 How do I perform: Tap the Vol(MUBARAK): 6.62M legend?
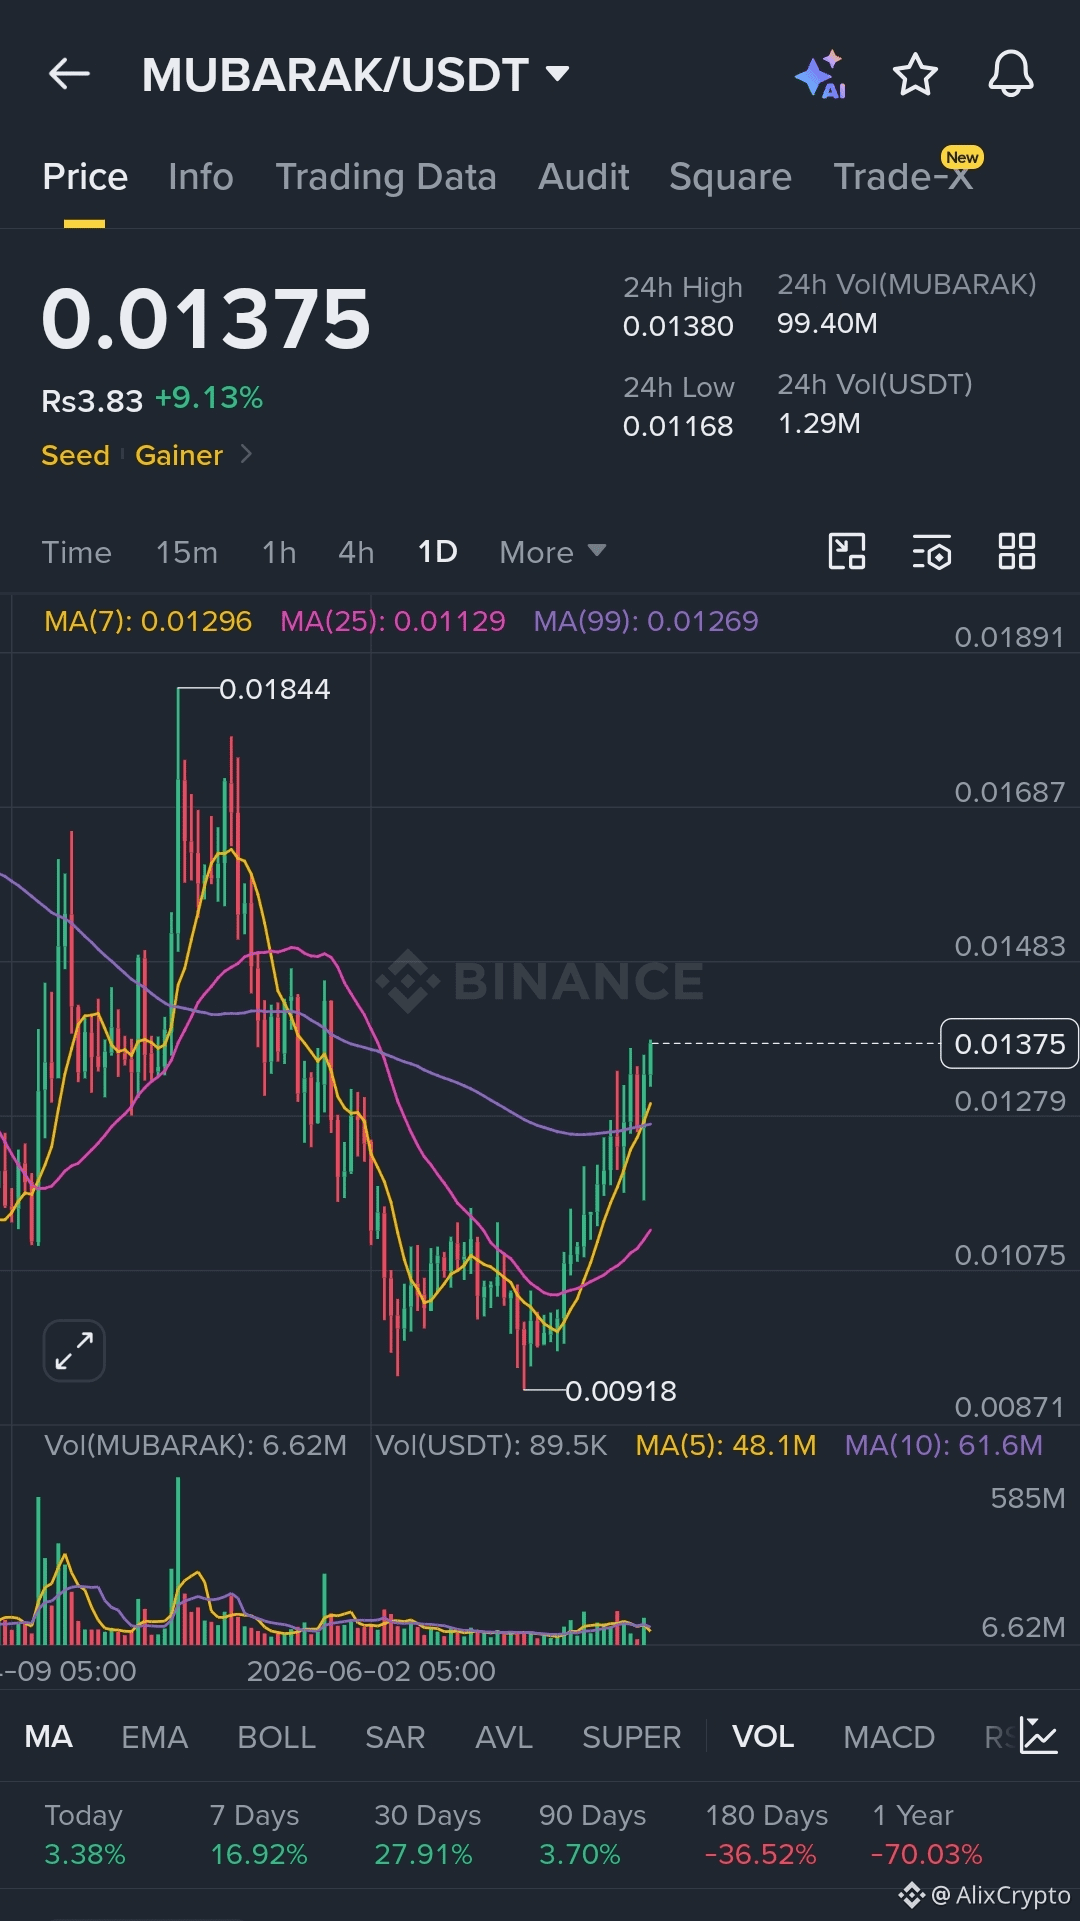pos(196,1445)
